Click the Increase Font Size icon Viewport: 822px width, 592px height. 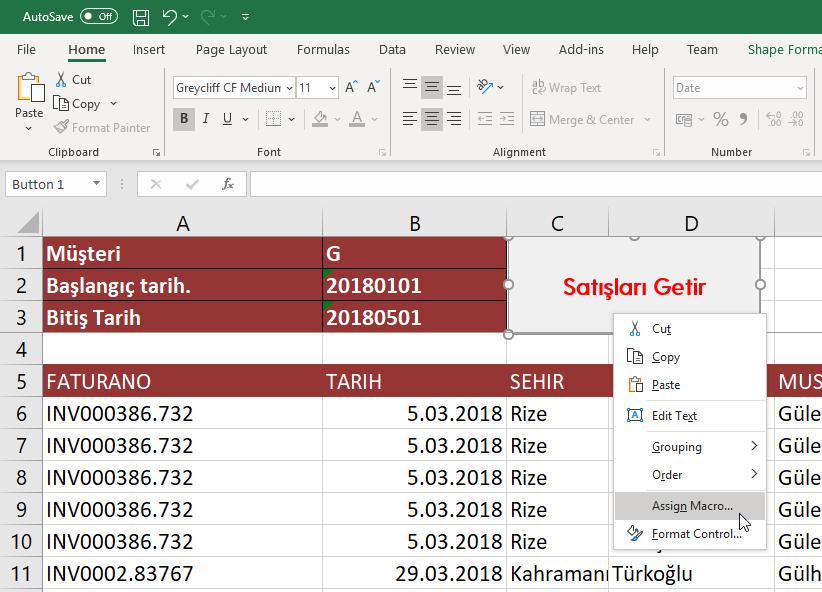point(352,88)
